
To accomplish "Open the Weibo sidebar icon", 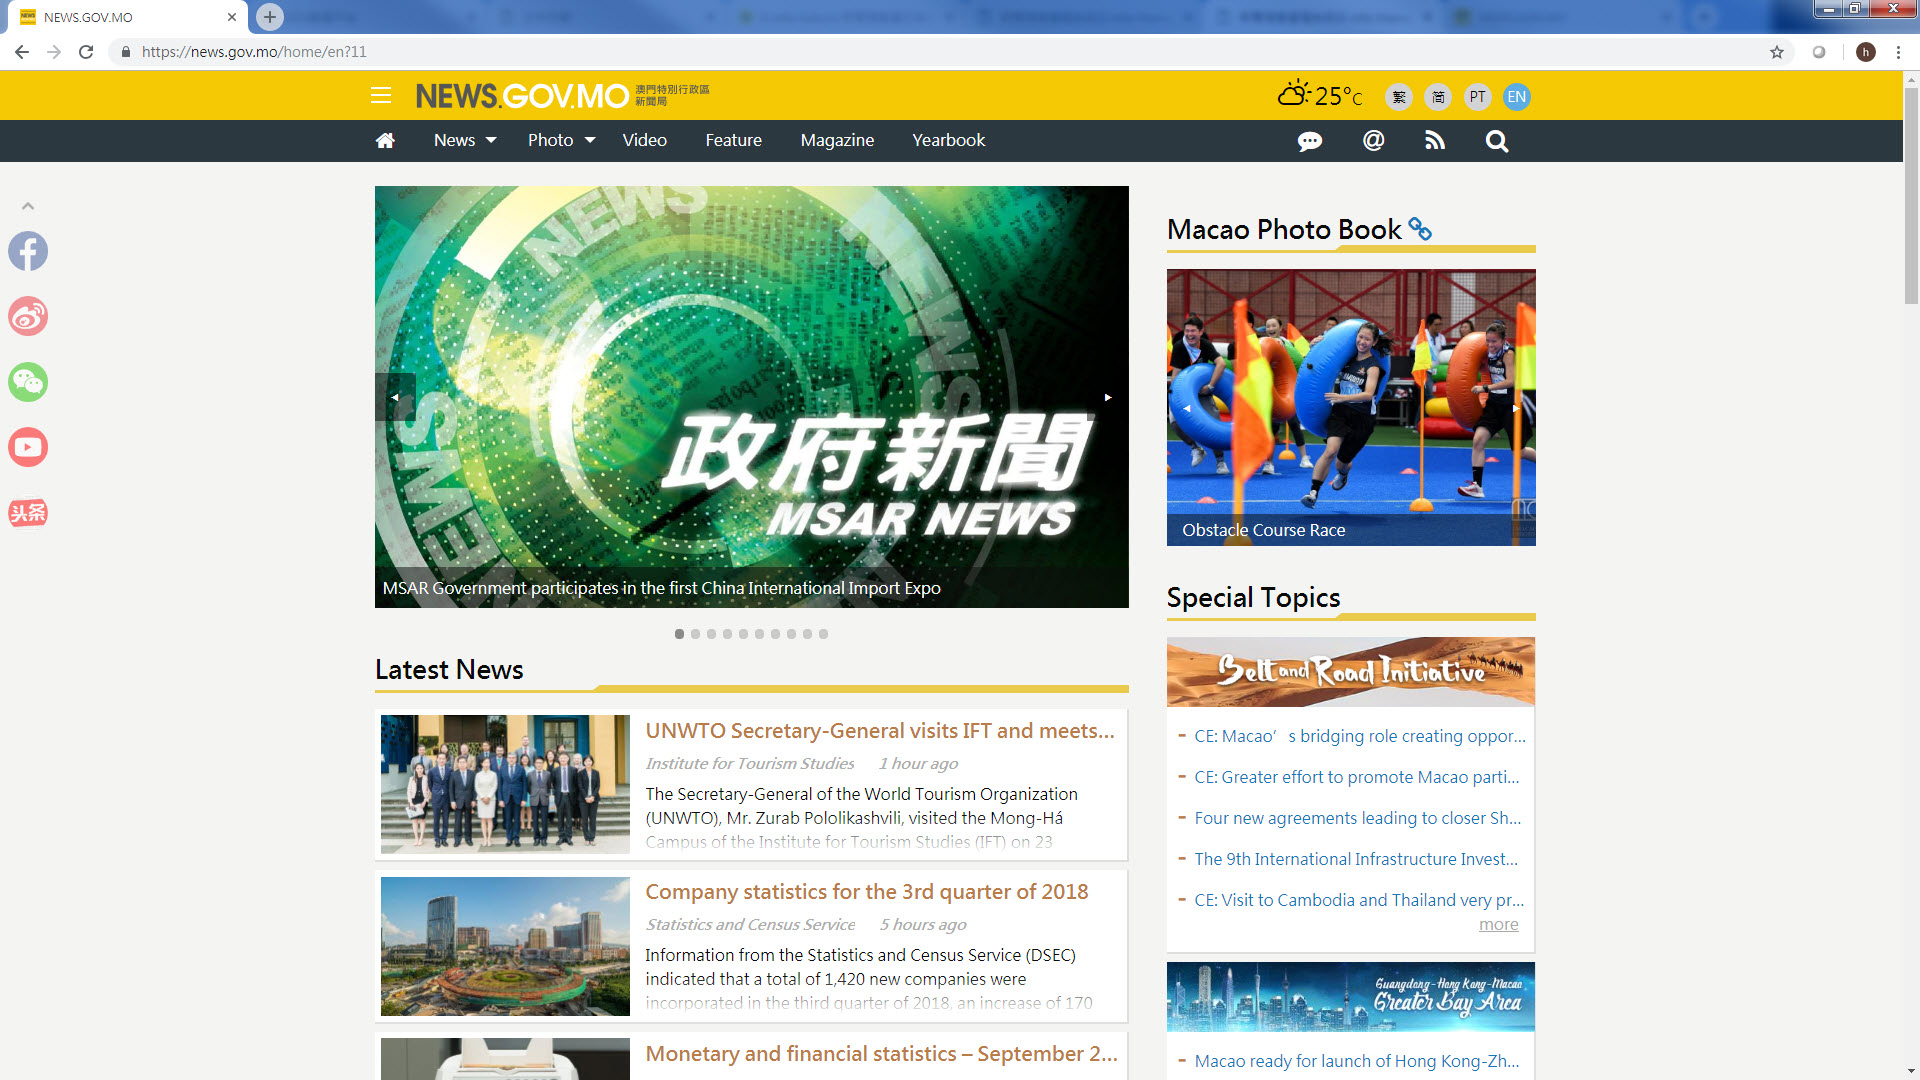I will (x=28, y=316).
